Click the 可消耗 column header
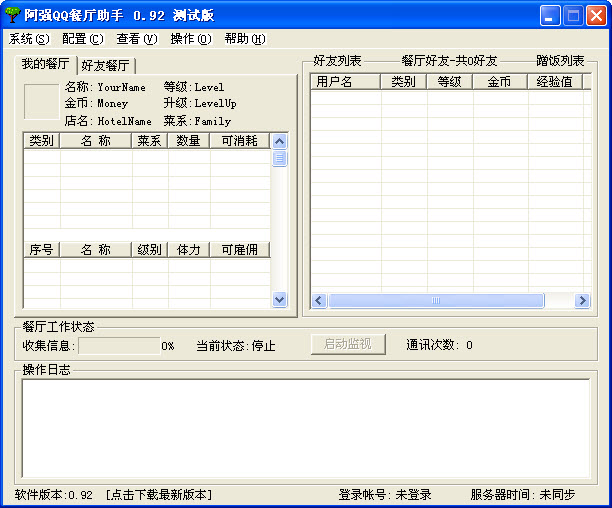The height and width of the screenshot is (508, 612). pyautogui.click(x=239, y=141)
